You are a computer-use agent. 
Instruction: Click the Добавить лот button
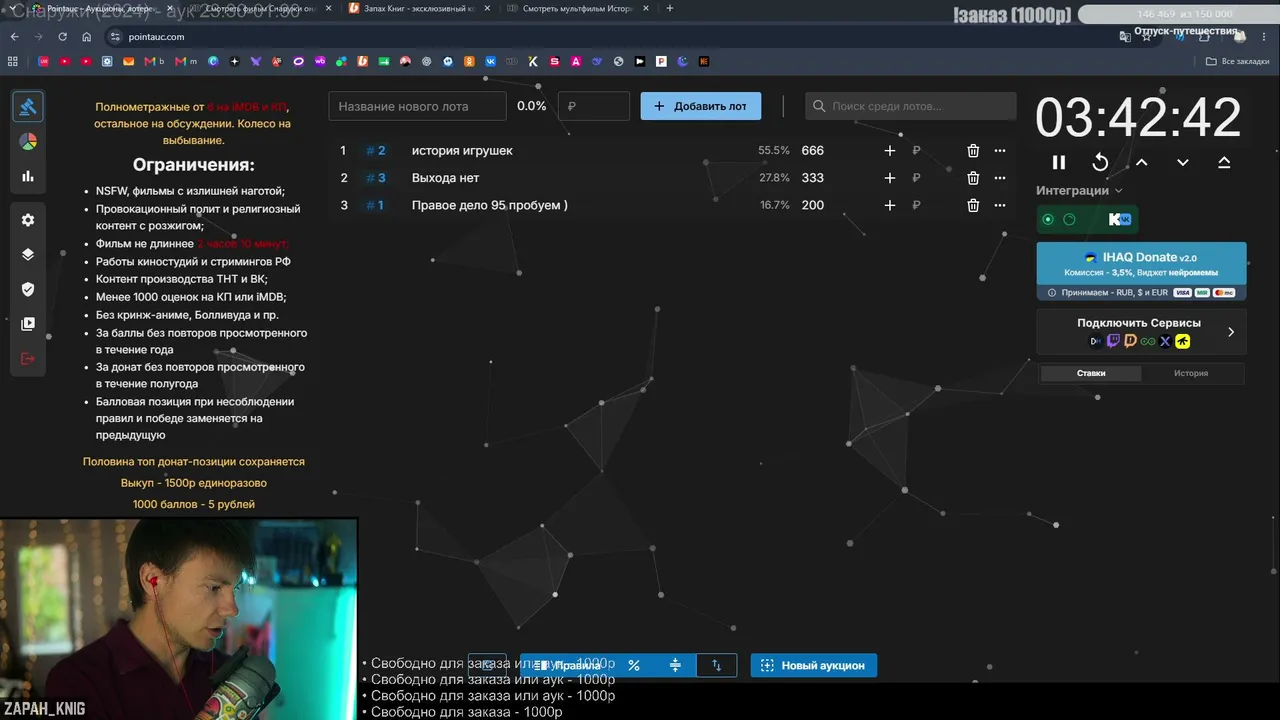click(701, 106)
